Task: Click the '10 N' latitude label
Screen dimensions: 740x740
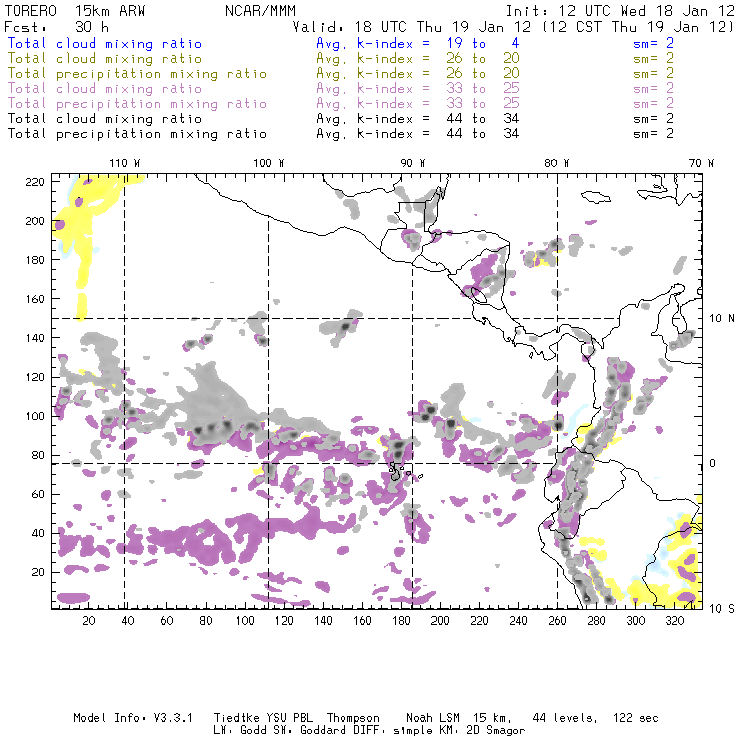Action: 722,319
